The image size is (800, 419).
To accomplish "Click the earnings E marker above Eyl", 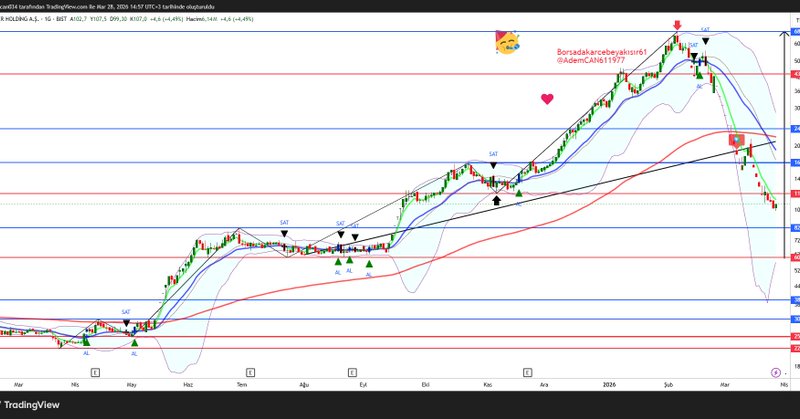I will [352, 373].
